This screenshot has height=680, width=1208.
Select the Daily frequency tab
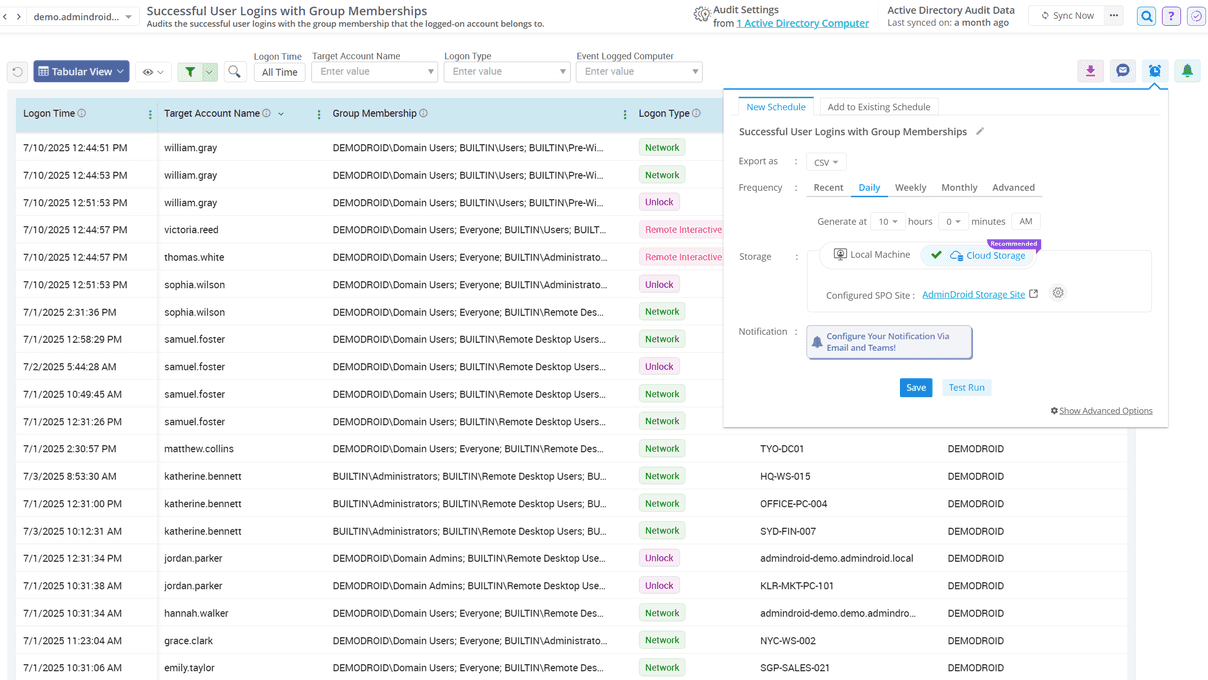pos(869,188)
